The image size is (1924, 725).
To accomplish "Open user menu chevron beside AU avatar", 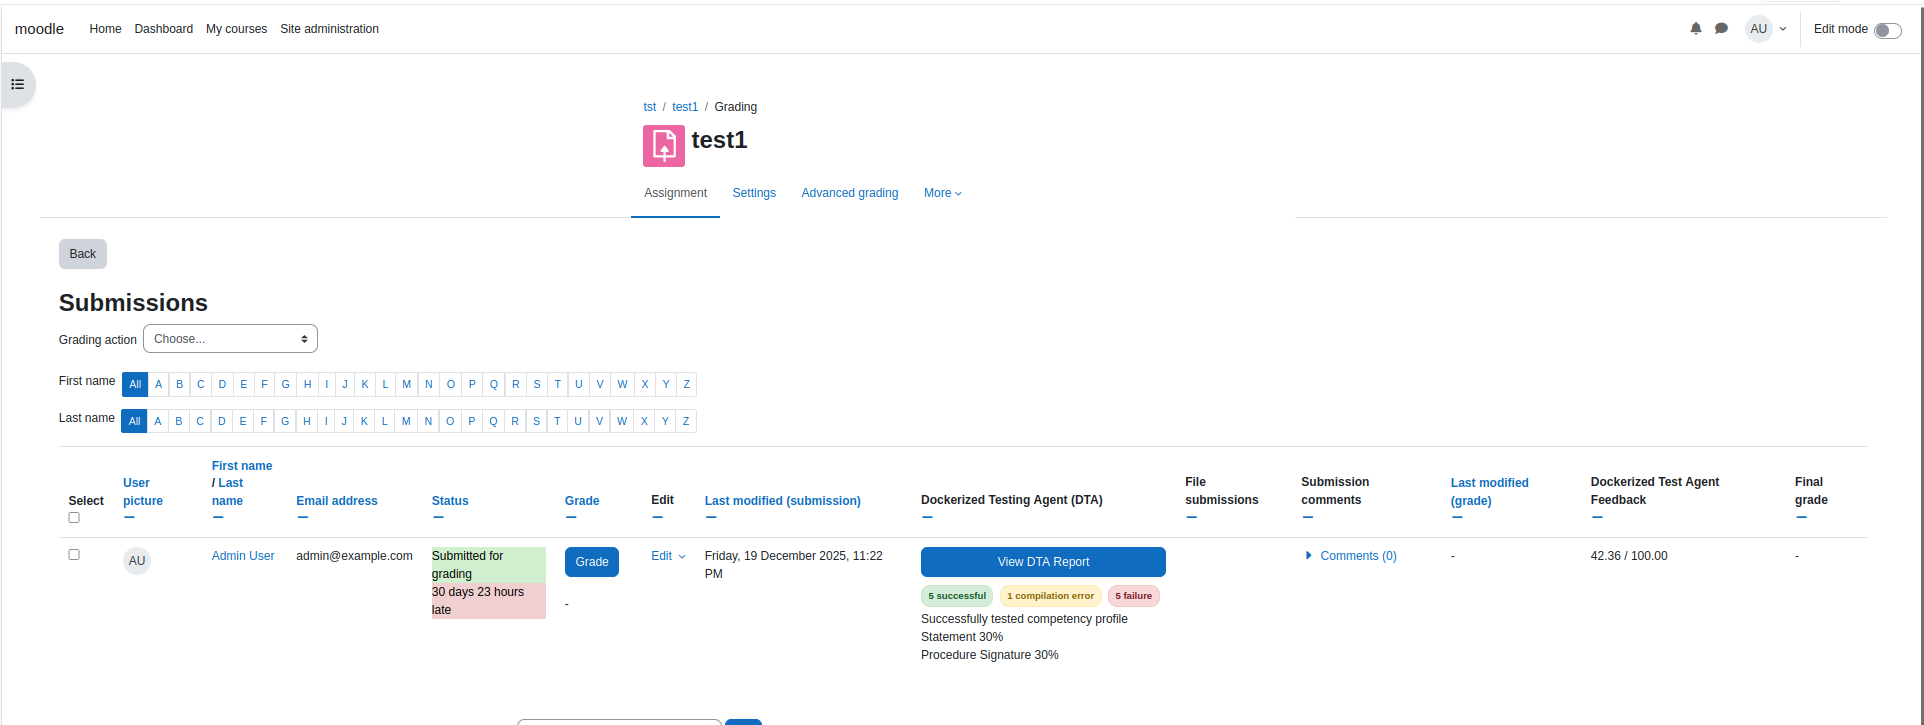I will coord(1783,29).
